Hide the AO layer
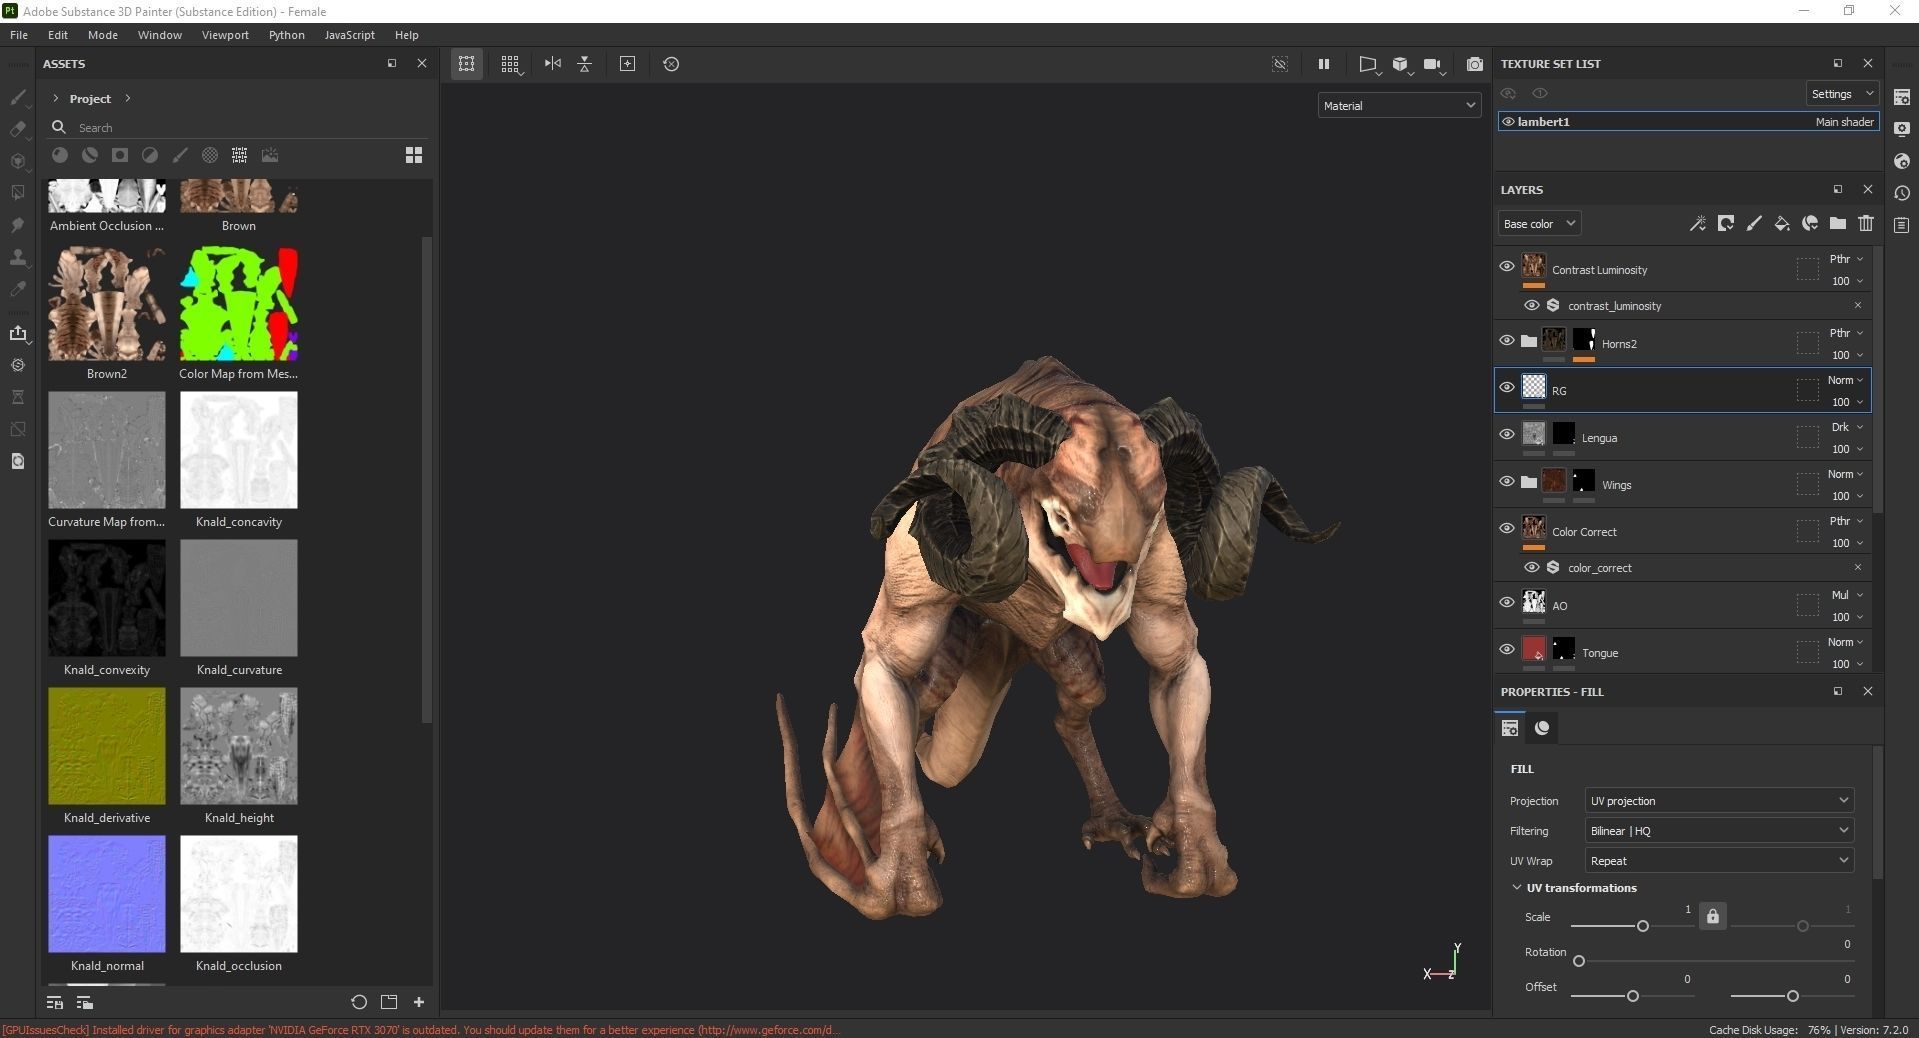 pos(1507,602)
